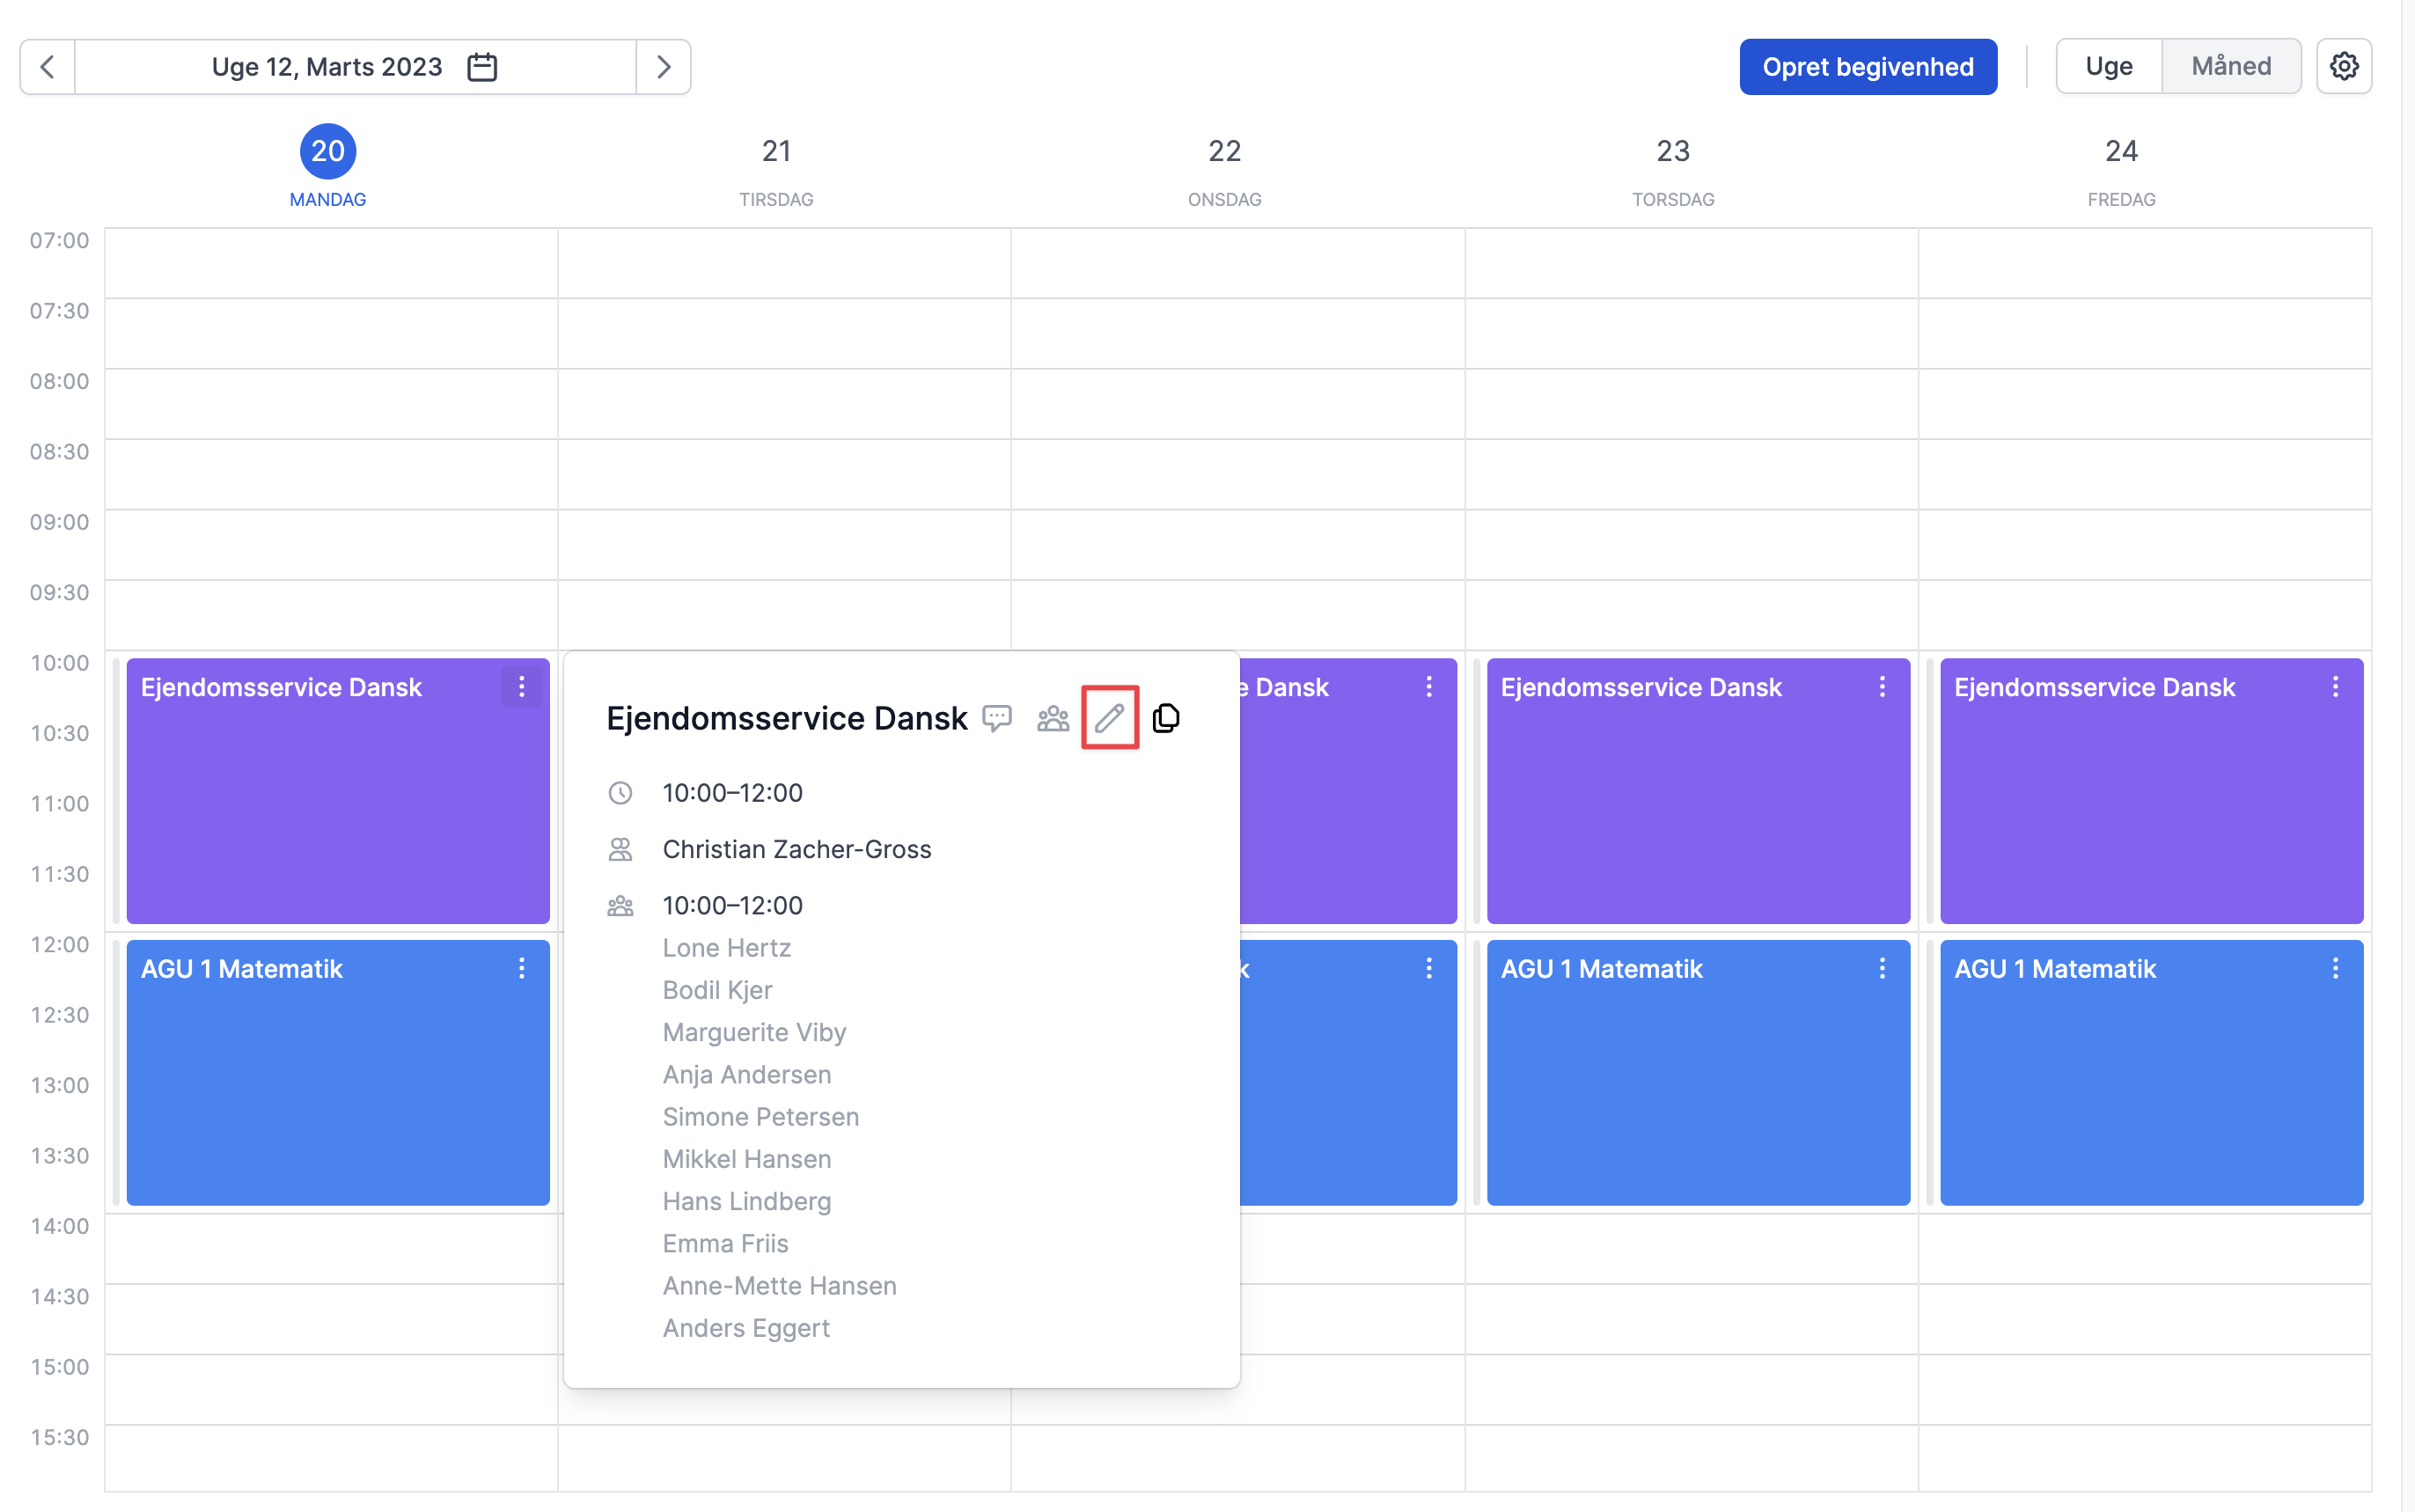Screen dimensions: 2415x1512
Task: Click the 15:30 time label
Action: (x=59, y=1437)
